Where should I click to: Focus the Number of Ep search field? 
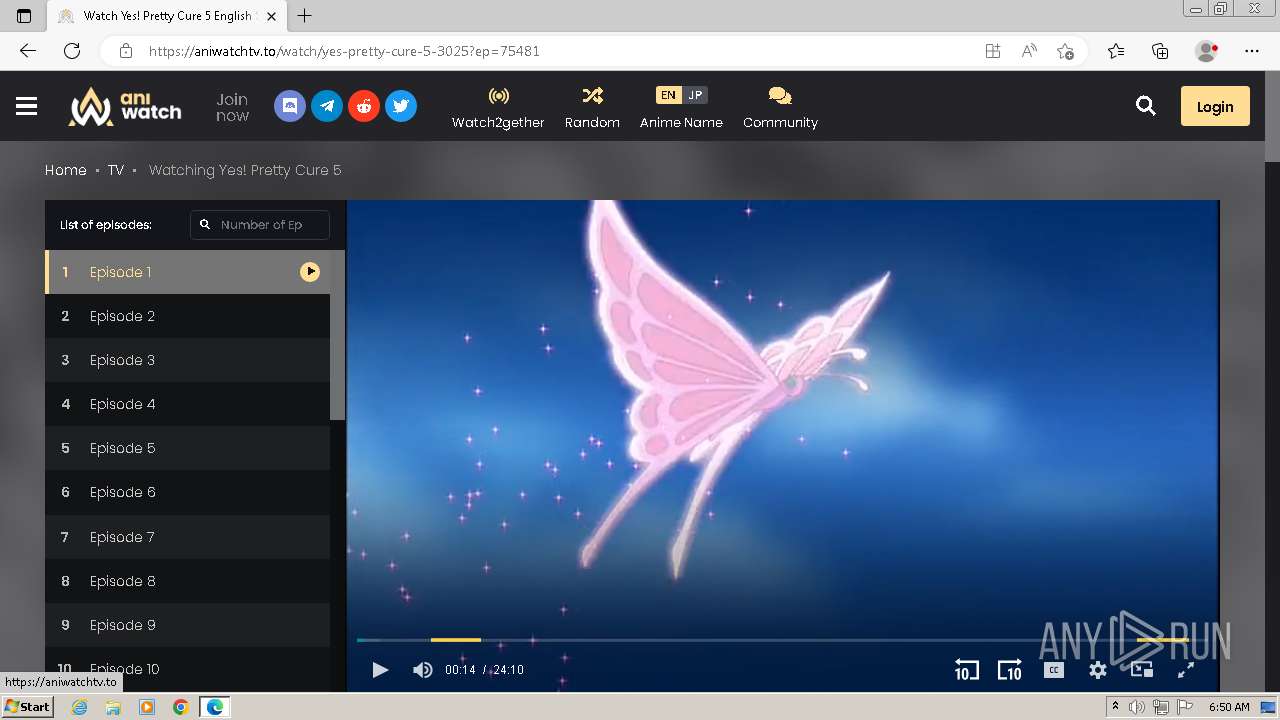click(x=260, y=225)
